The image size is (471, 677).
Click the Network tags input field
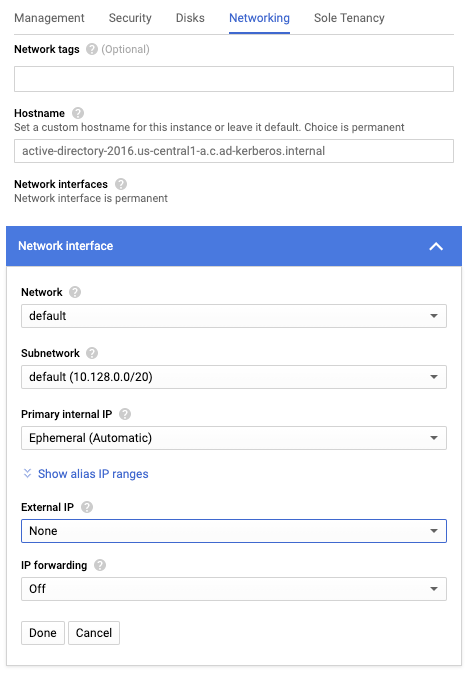pos(234,79)
